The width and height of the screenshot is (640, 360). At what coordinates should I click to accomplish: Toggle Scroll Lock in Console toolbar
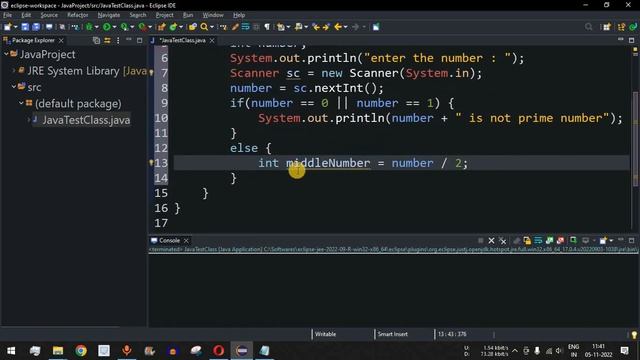527,241
